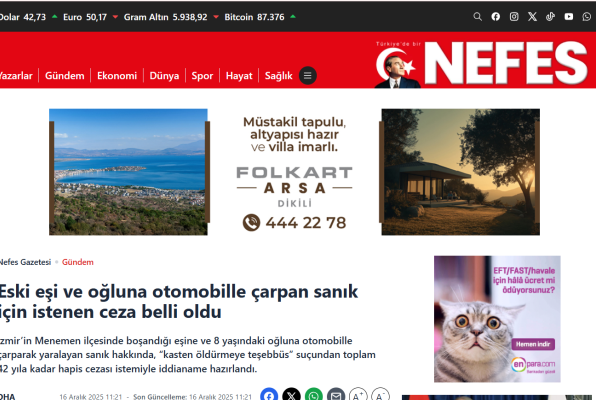Share the article by email

(x=336, y=395)
